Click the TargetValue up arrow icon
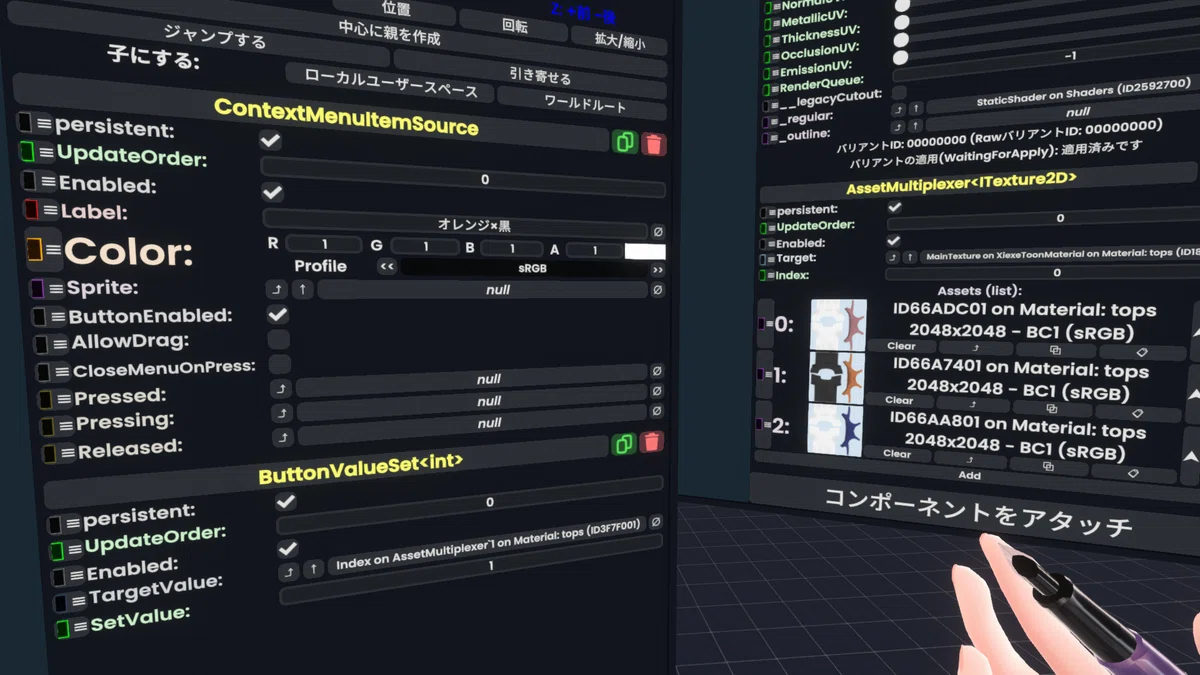Image resolution: width=1200 pixels, height=675 pixels. click(x=314, y=569)
